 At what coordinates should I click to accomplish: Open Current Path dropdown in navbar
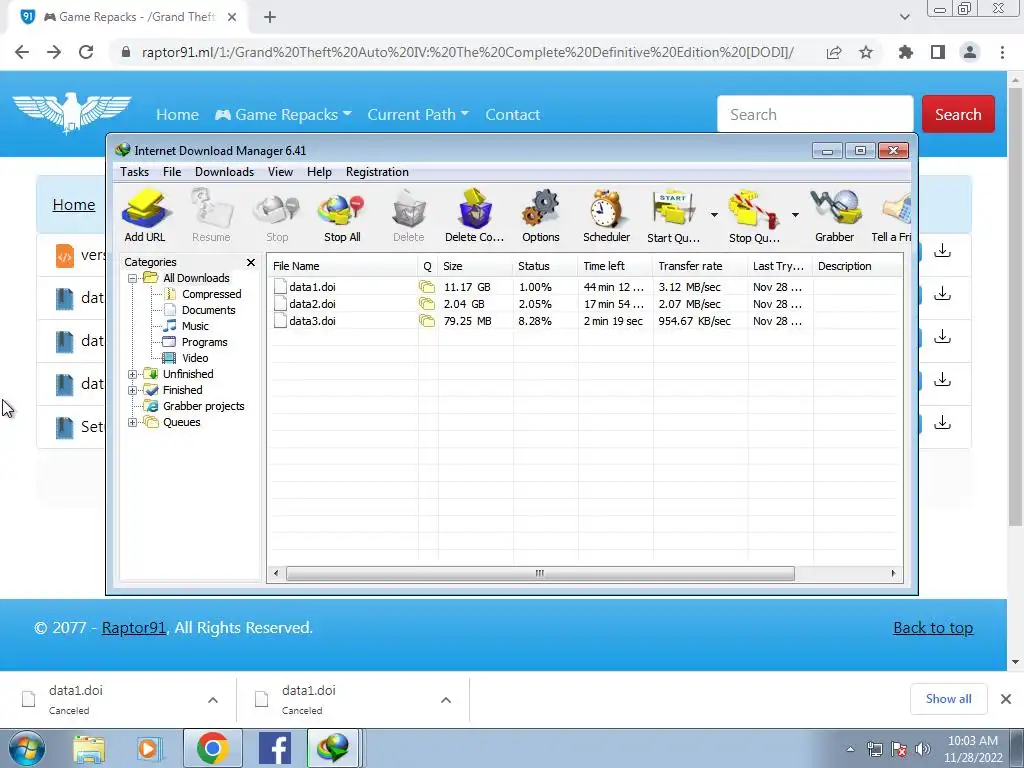pos(418,114)
